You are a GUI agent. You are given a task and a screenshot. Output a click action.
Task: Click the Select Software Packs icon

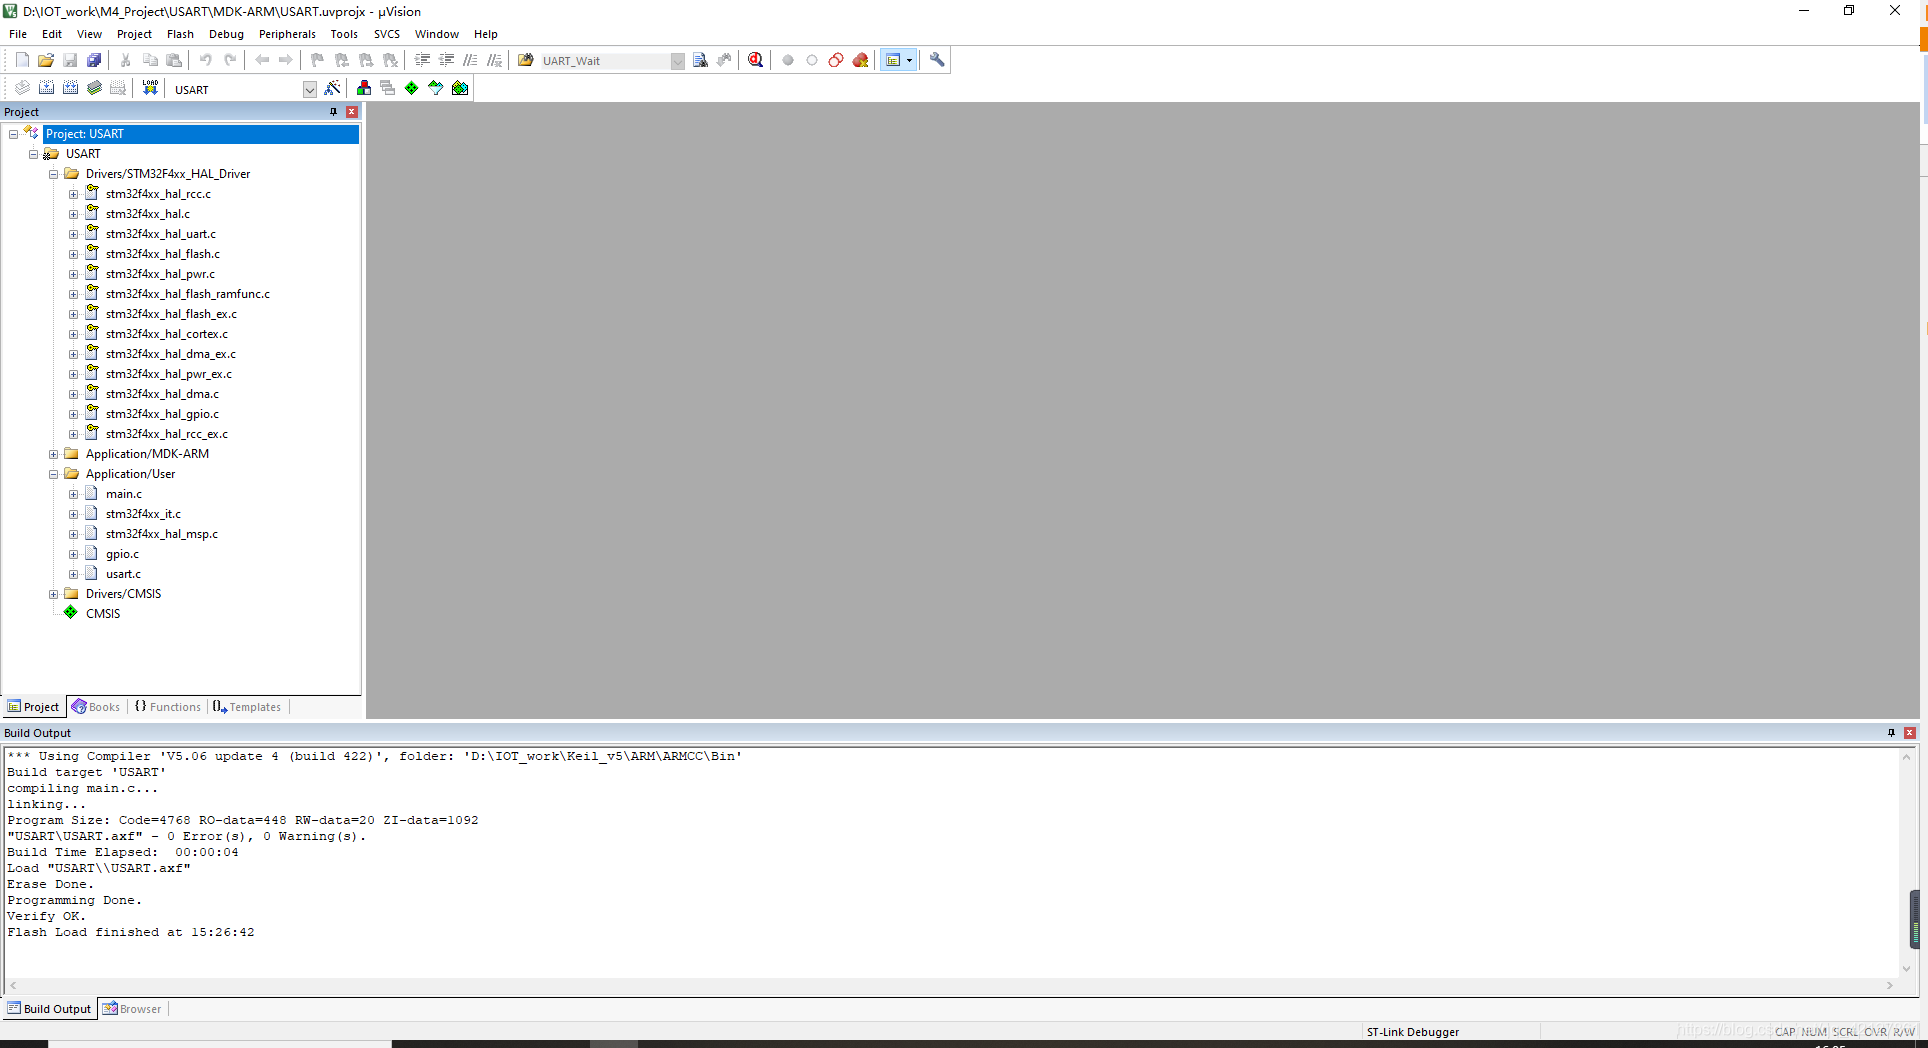point(436,88)
